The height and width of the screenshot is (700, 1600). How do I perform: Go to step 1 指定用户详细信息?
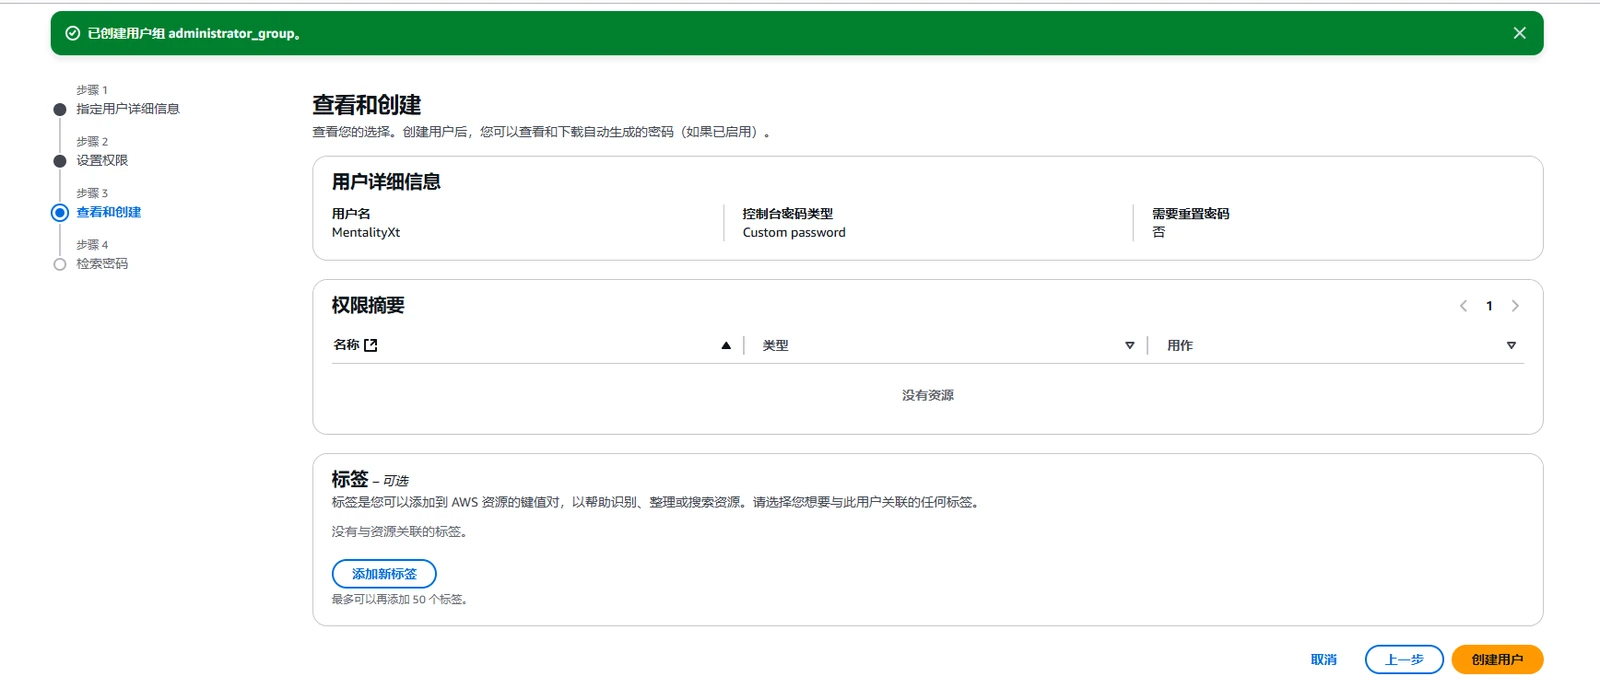click(128, 109)
